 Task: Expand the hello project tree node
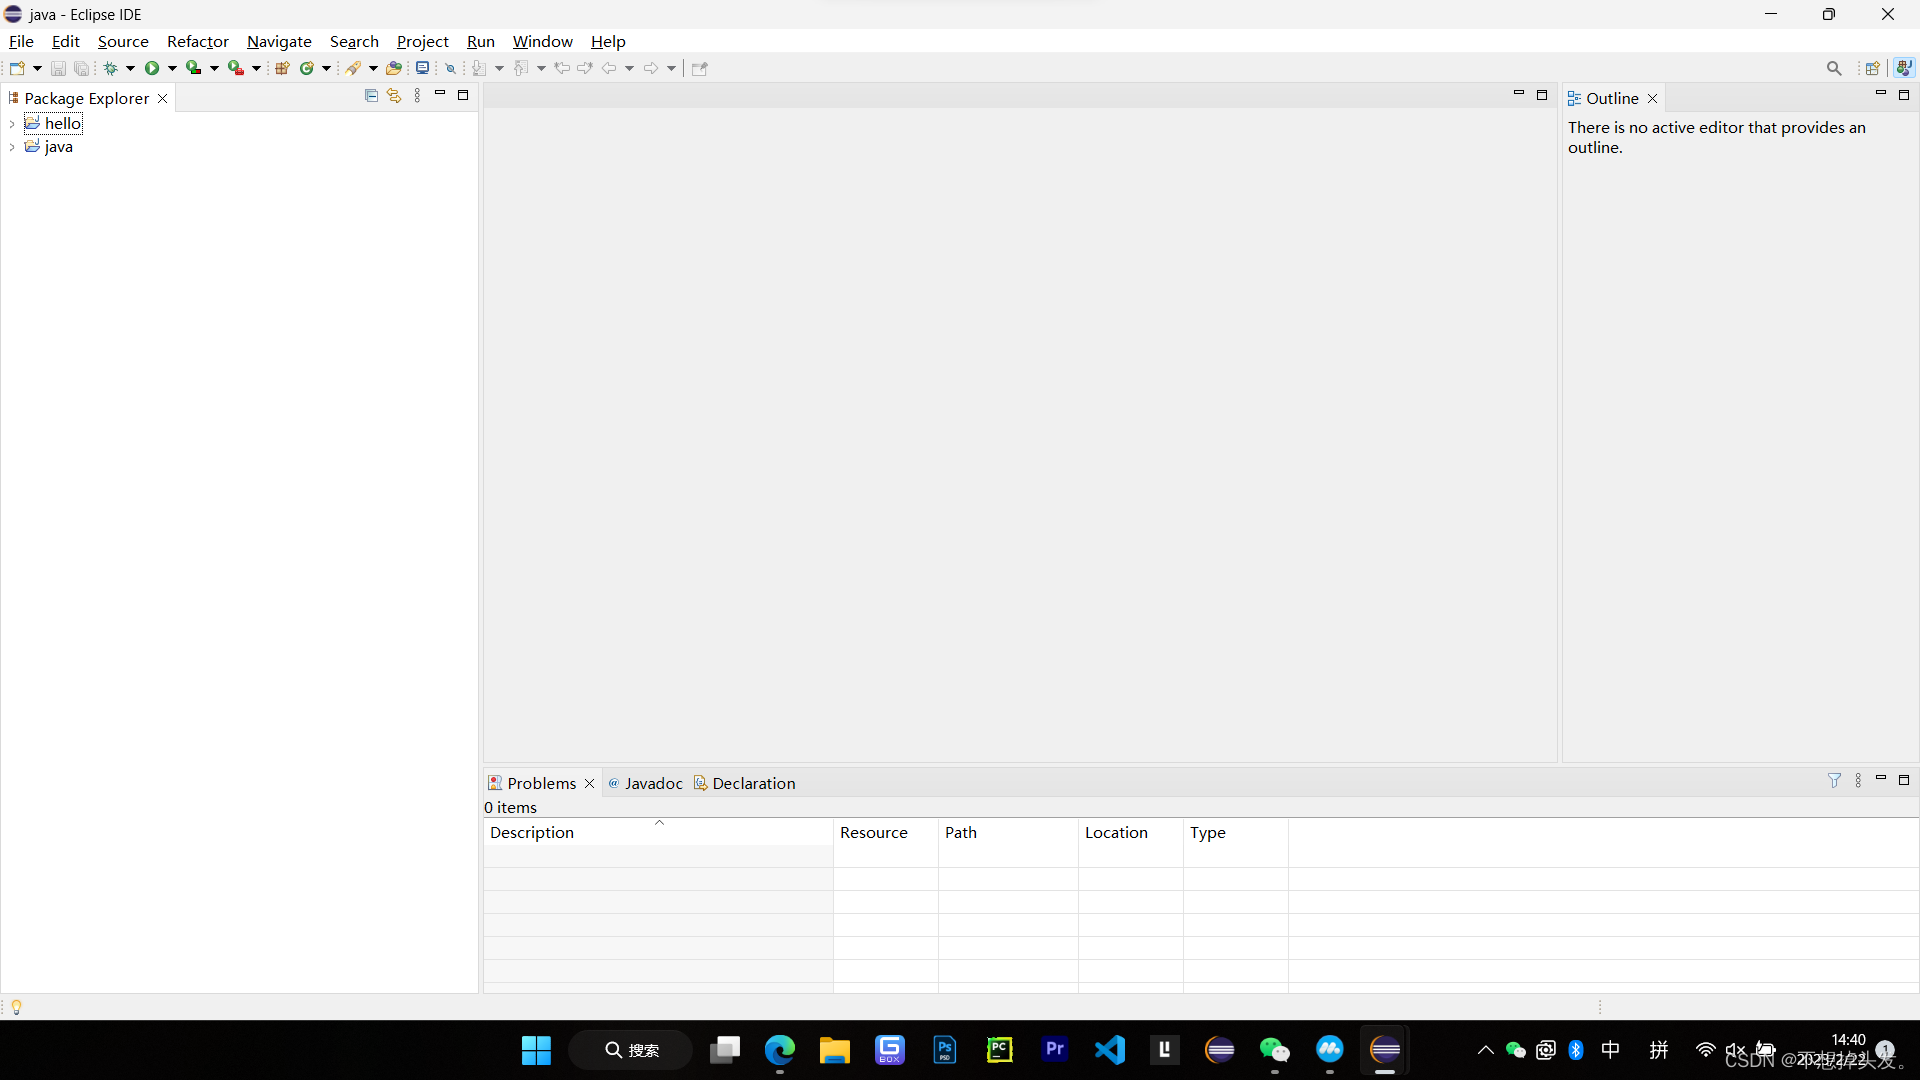pyautogui.click(x=12, y=124)
